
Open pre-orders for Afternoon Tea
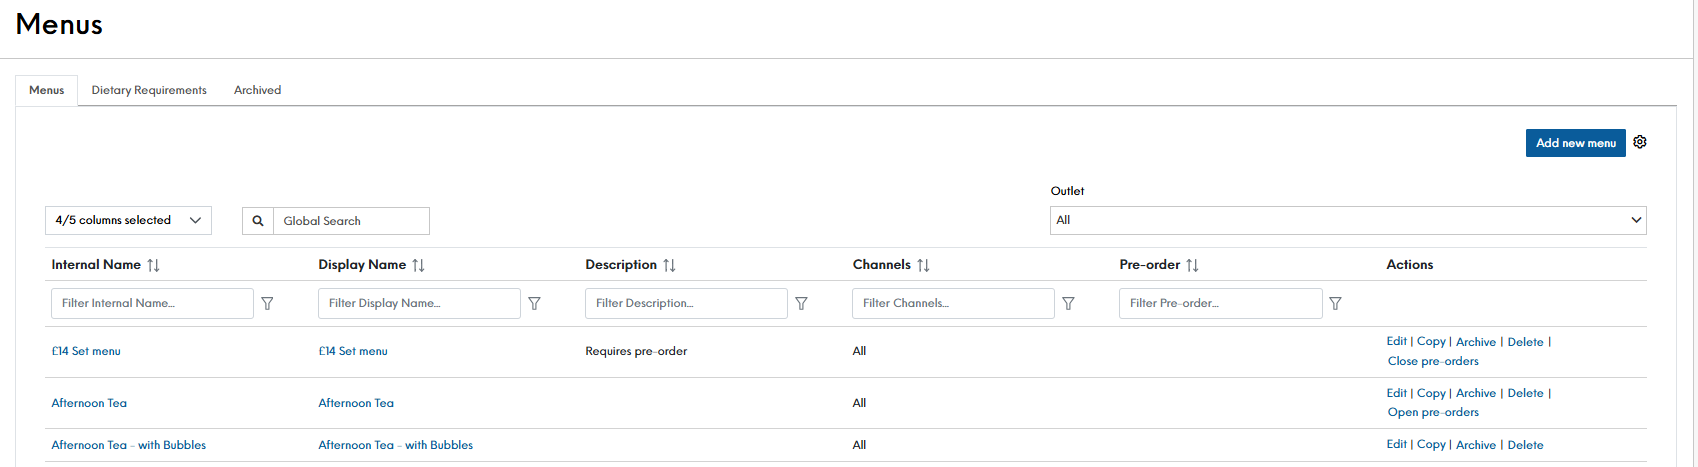1432,412
